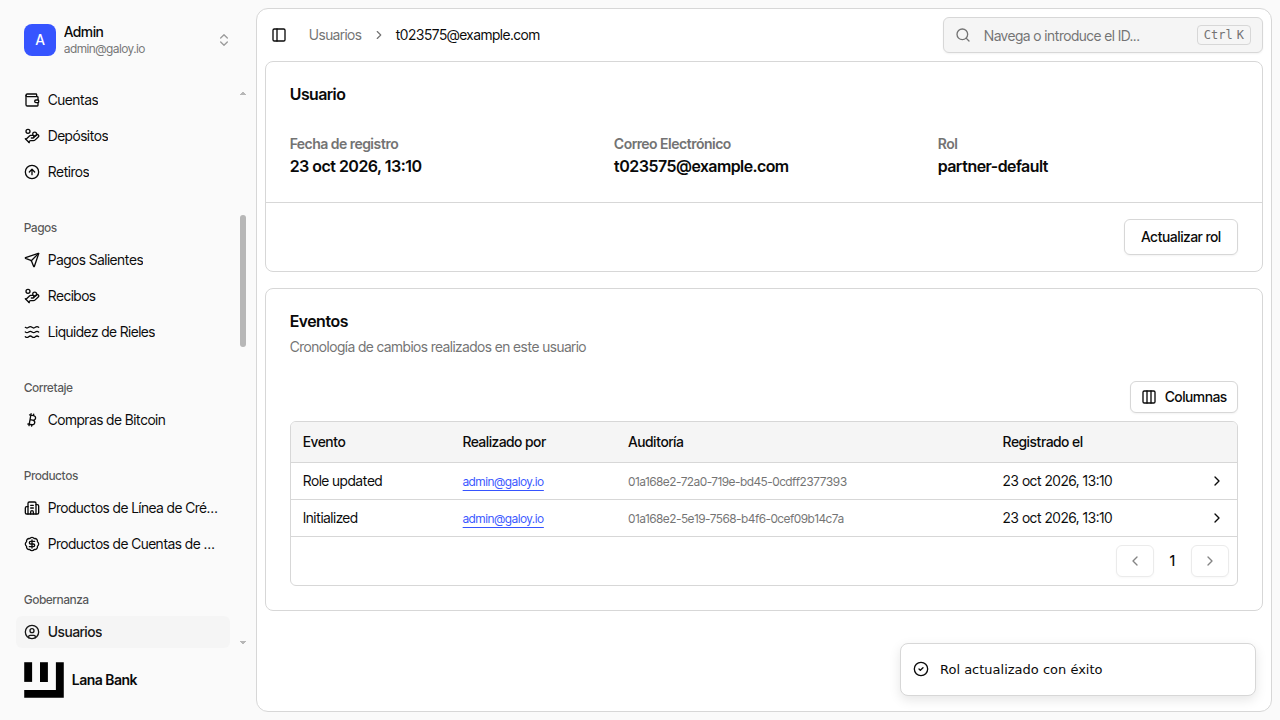Open the Admin account switcher chevrons
Image resolution: width=1280 pixels, height=720 pixels.
tap(224, 40)
